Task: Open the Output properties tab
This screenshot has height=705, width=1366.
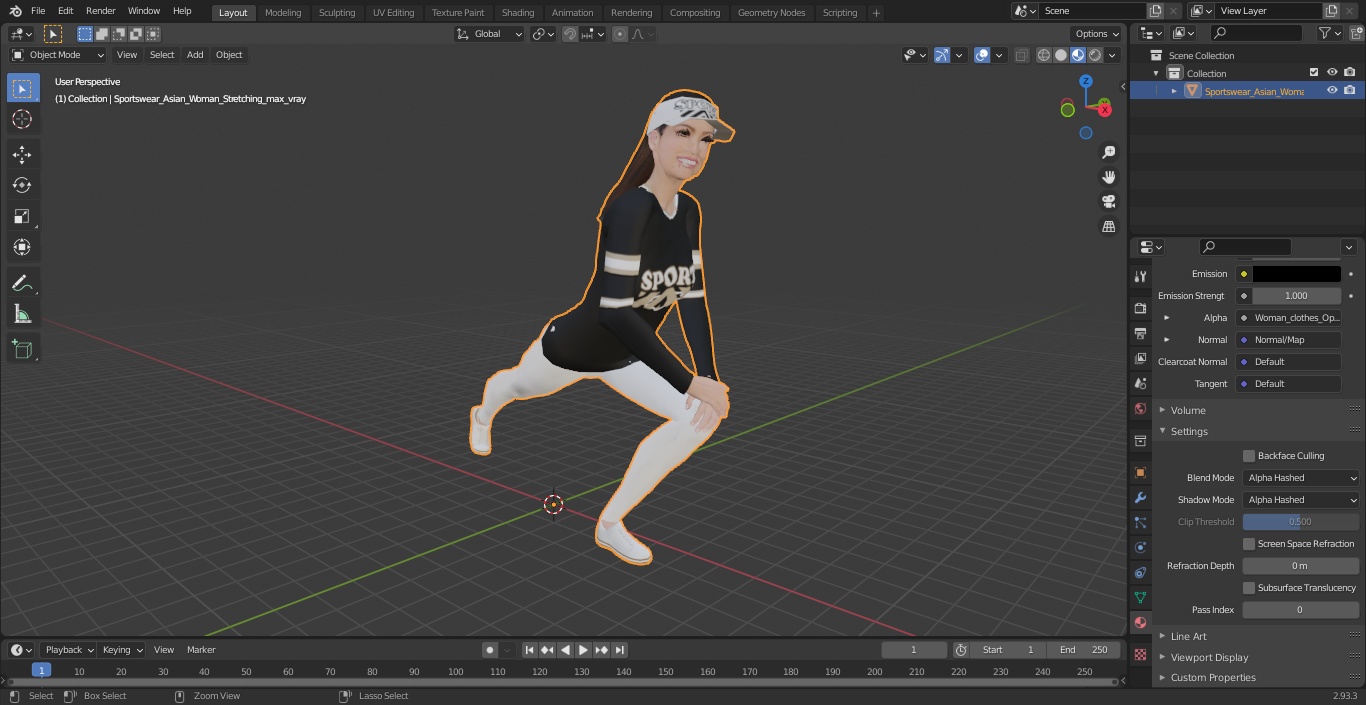Action: tap(1140, 333)
